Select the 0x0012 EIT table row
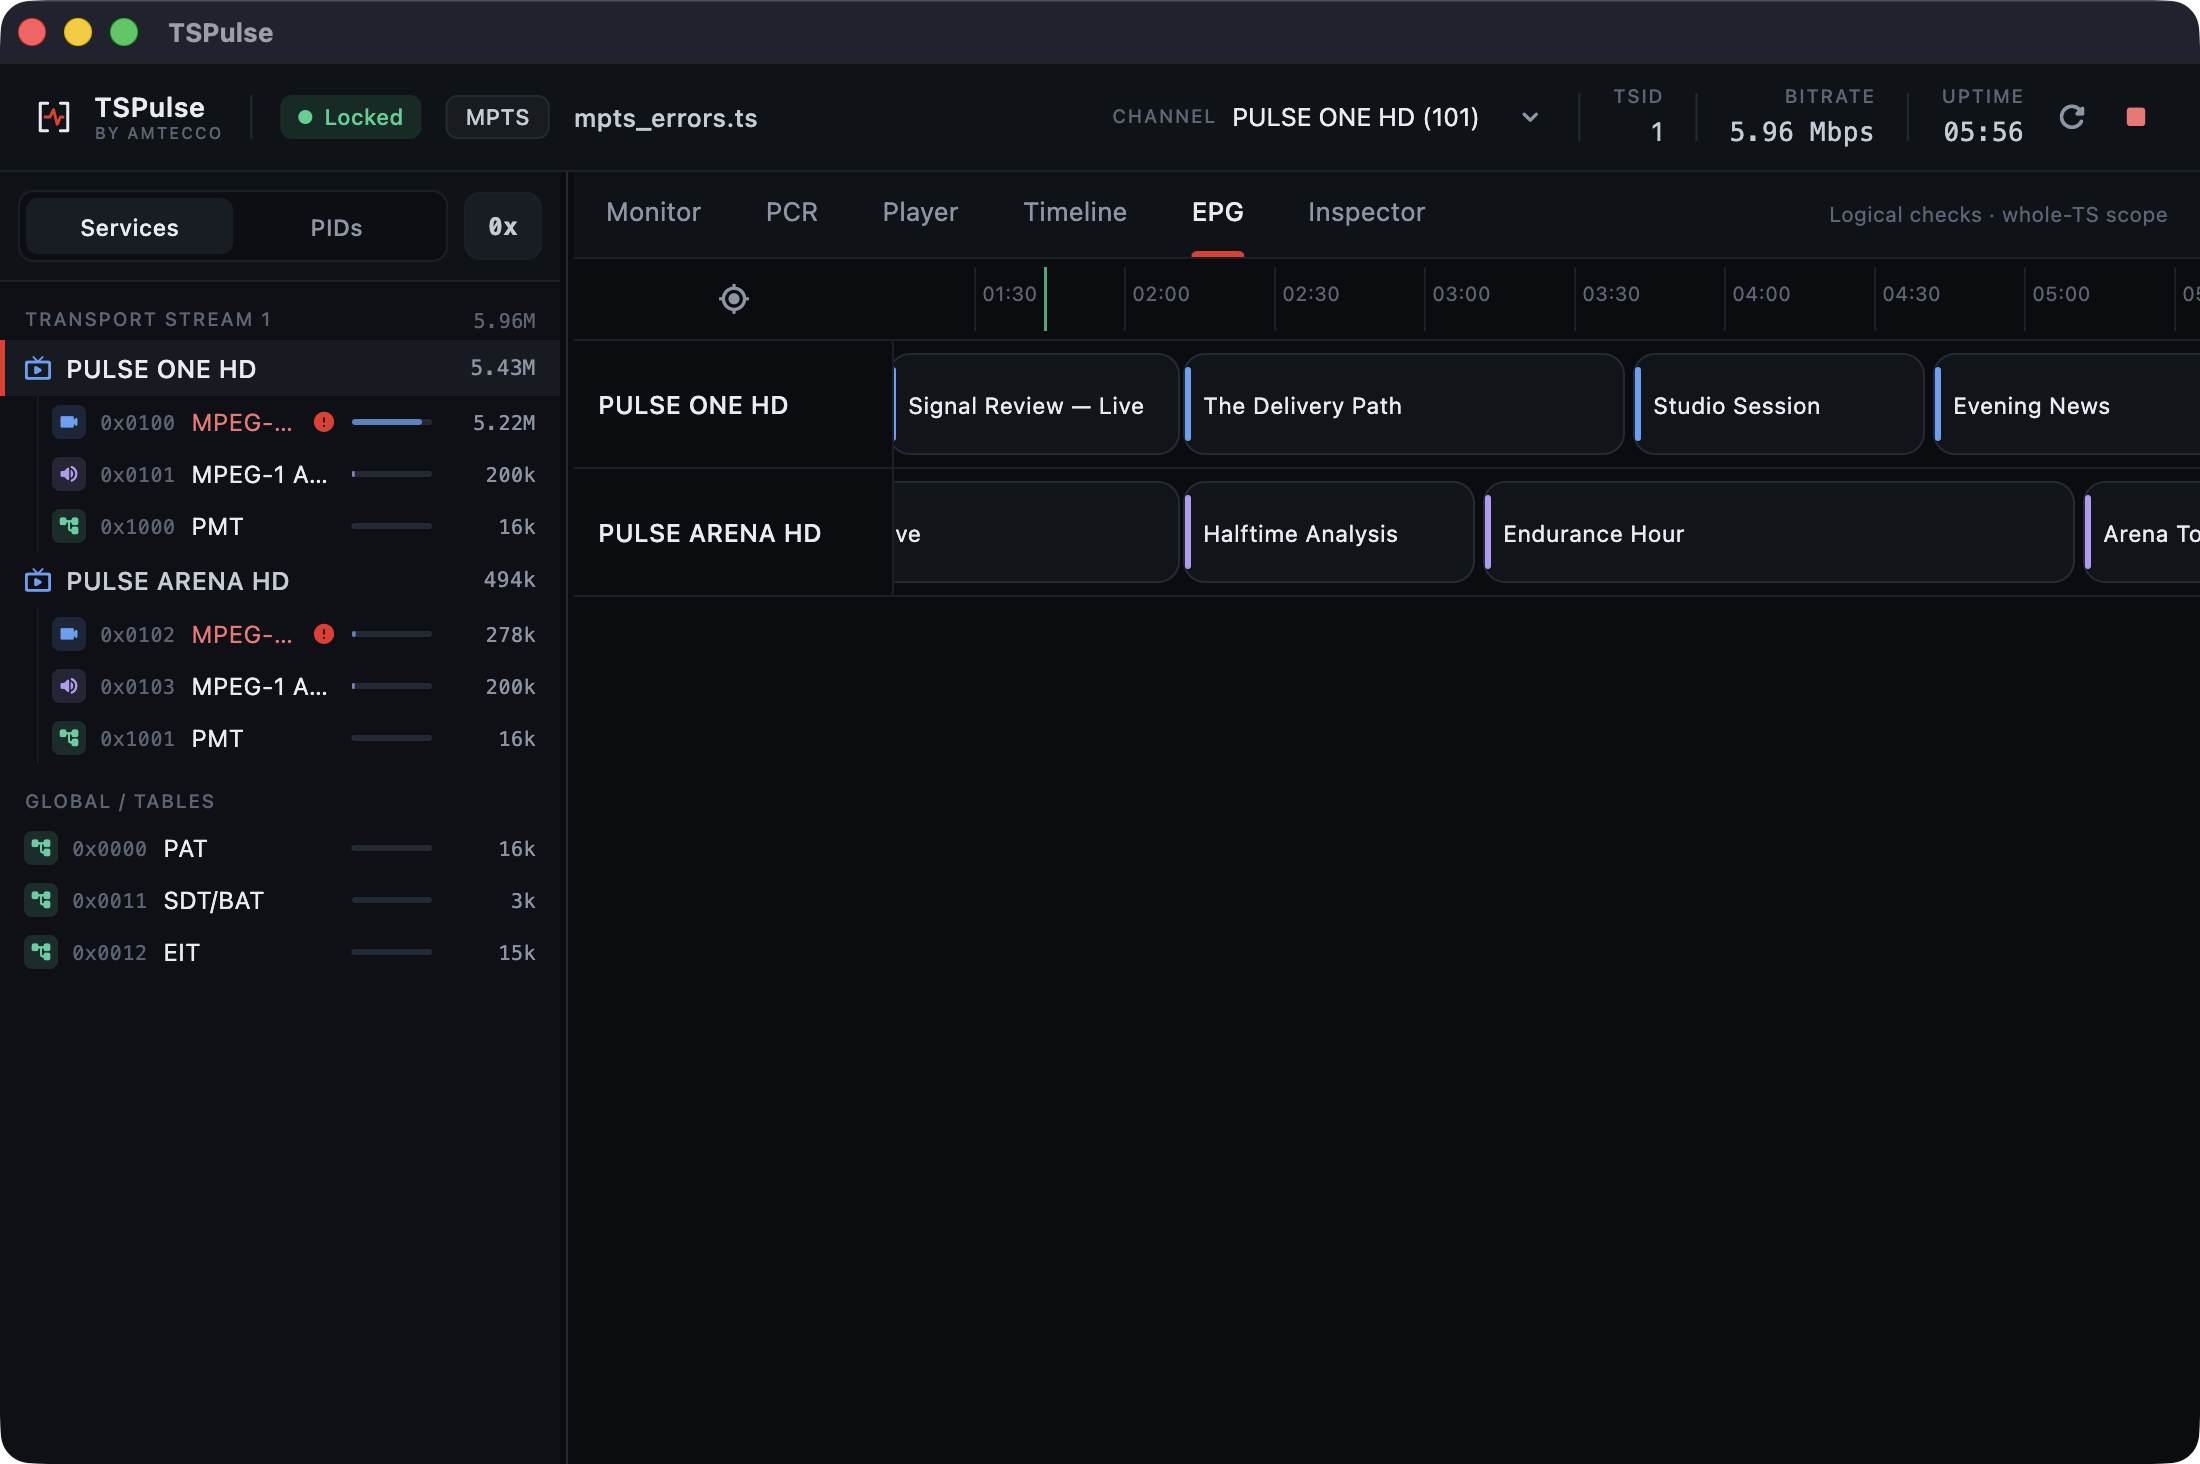The image size is (2200, 1464). click(x=280, y=952)
